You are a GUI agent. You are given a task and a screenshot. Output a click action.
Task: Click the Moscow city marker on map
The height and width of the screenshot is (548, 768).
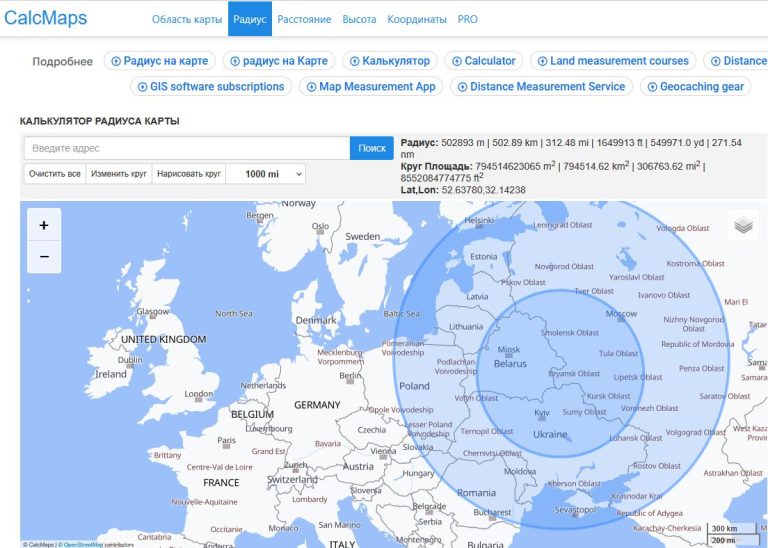click(621, 319)
